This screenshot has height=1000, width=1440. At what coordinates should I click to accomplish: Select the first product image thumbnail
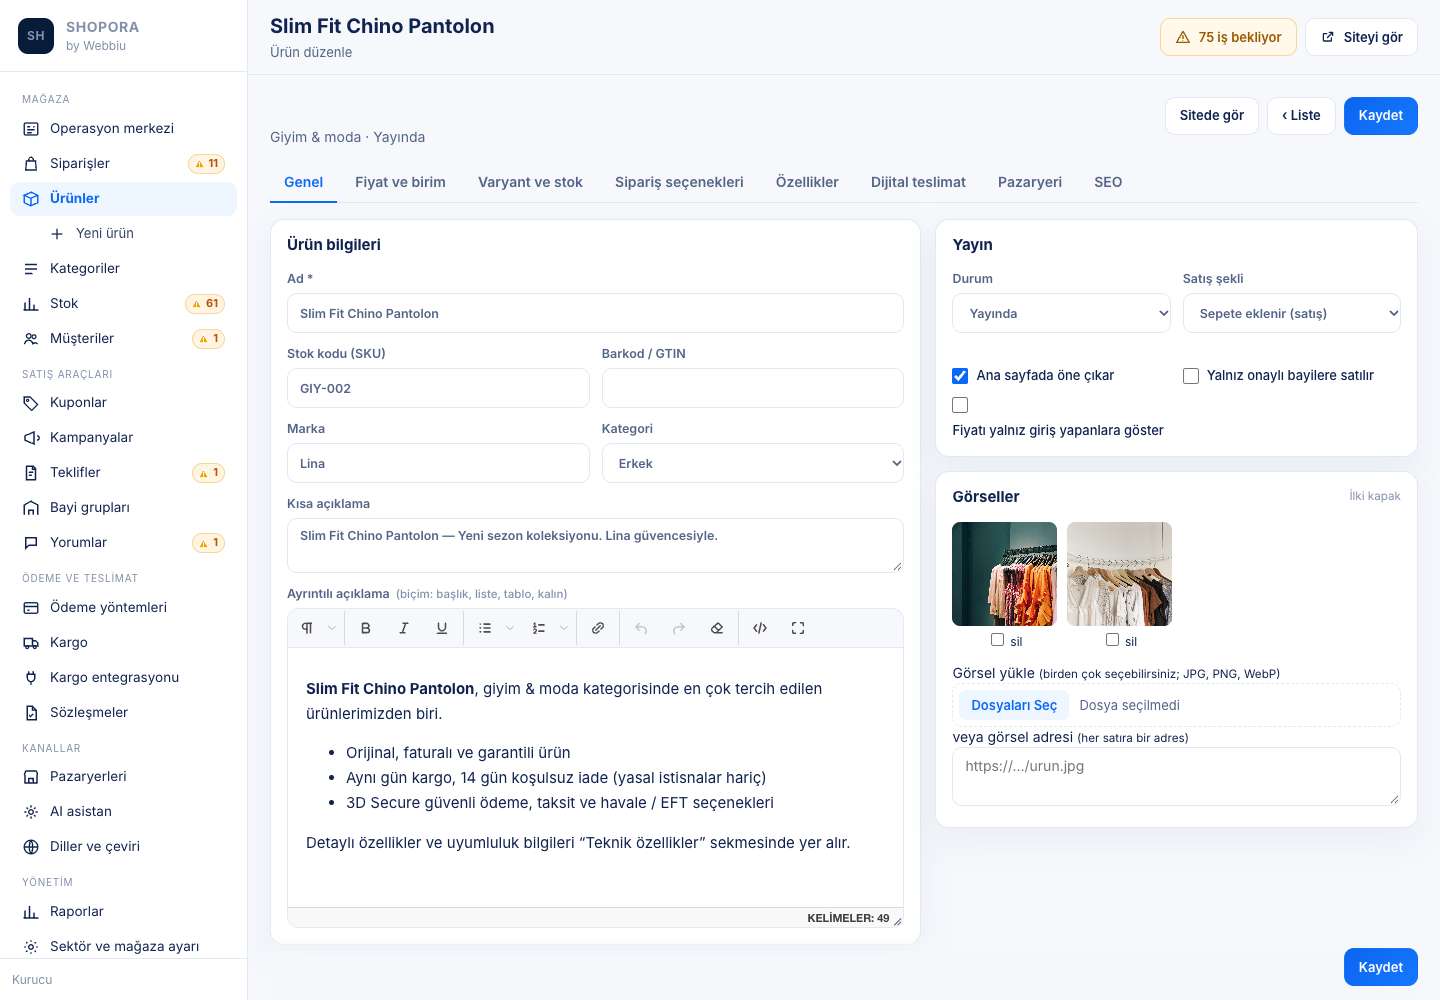pyautogui.click(x=1004, y=574)
